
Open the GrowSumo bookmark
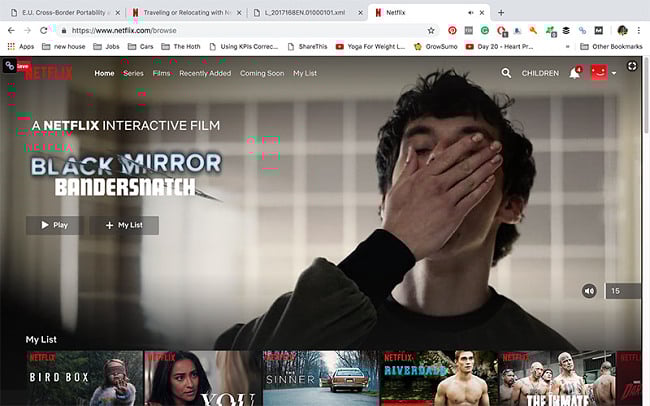coord(435,46)
